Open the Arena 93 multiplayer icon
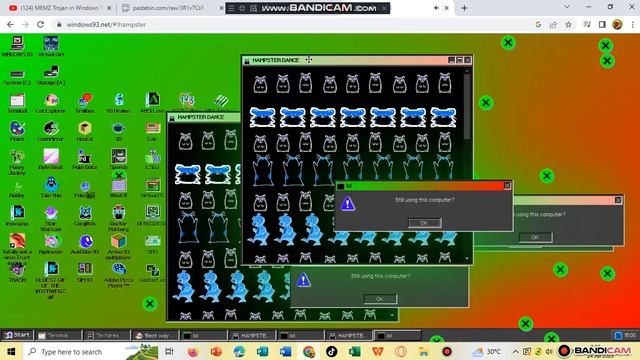The image size is (640, 360). [119, 247]
